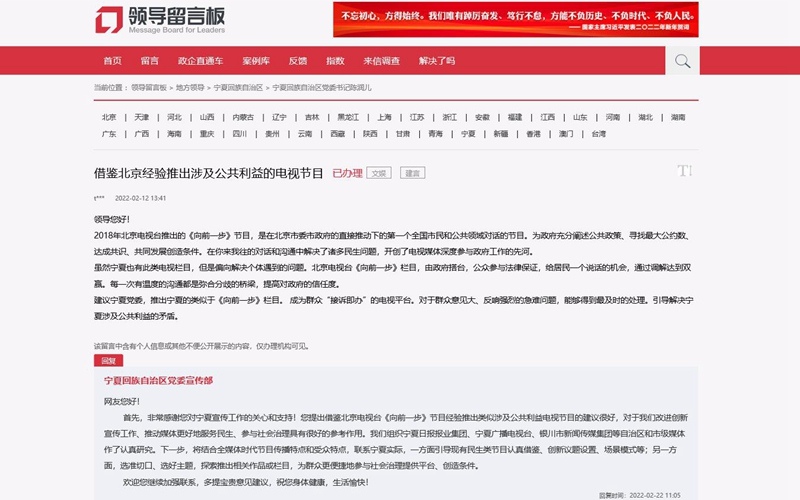Click the text size T icon
Viewport: 800px width, 500px height.
pyautogui.click(x=685, y=172)
